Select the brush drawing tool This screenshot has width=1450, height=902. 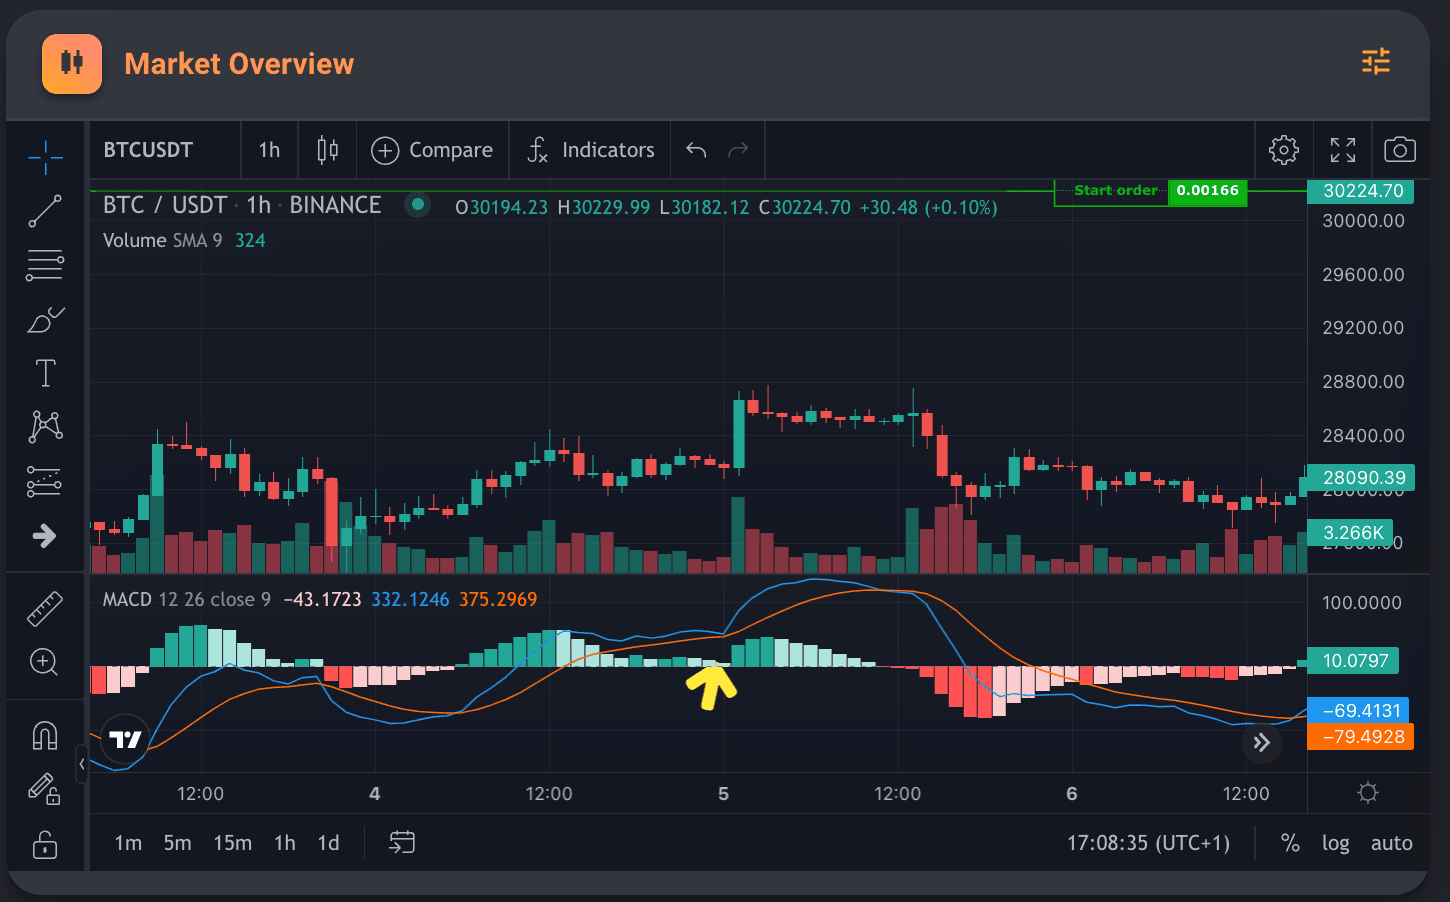pyautogui.click(x=45, y=320)
